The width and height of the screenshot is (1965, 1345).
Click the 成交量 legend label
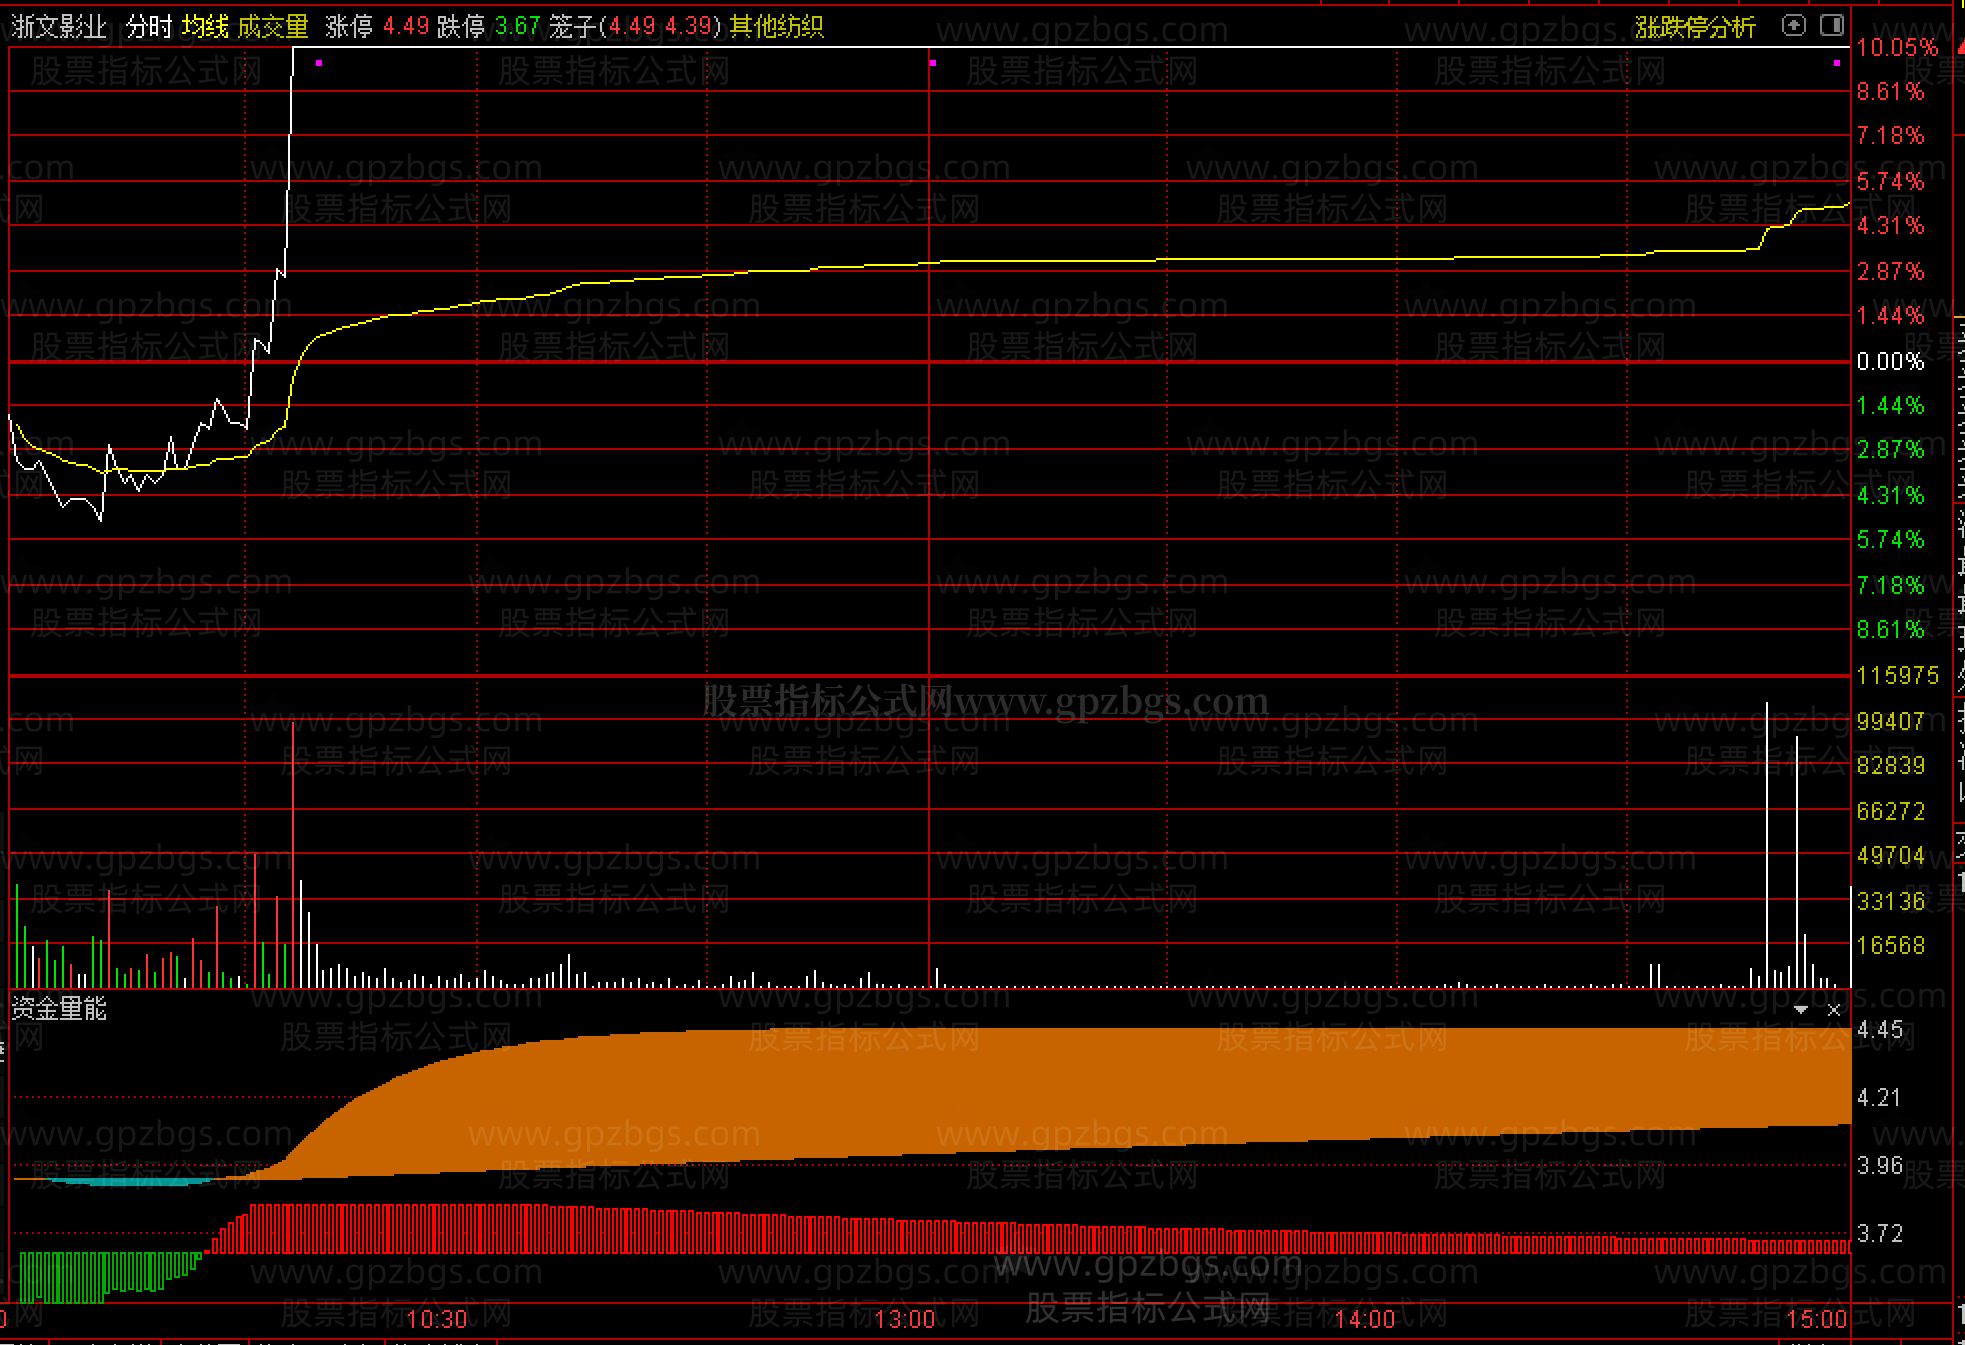[273, 27]
